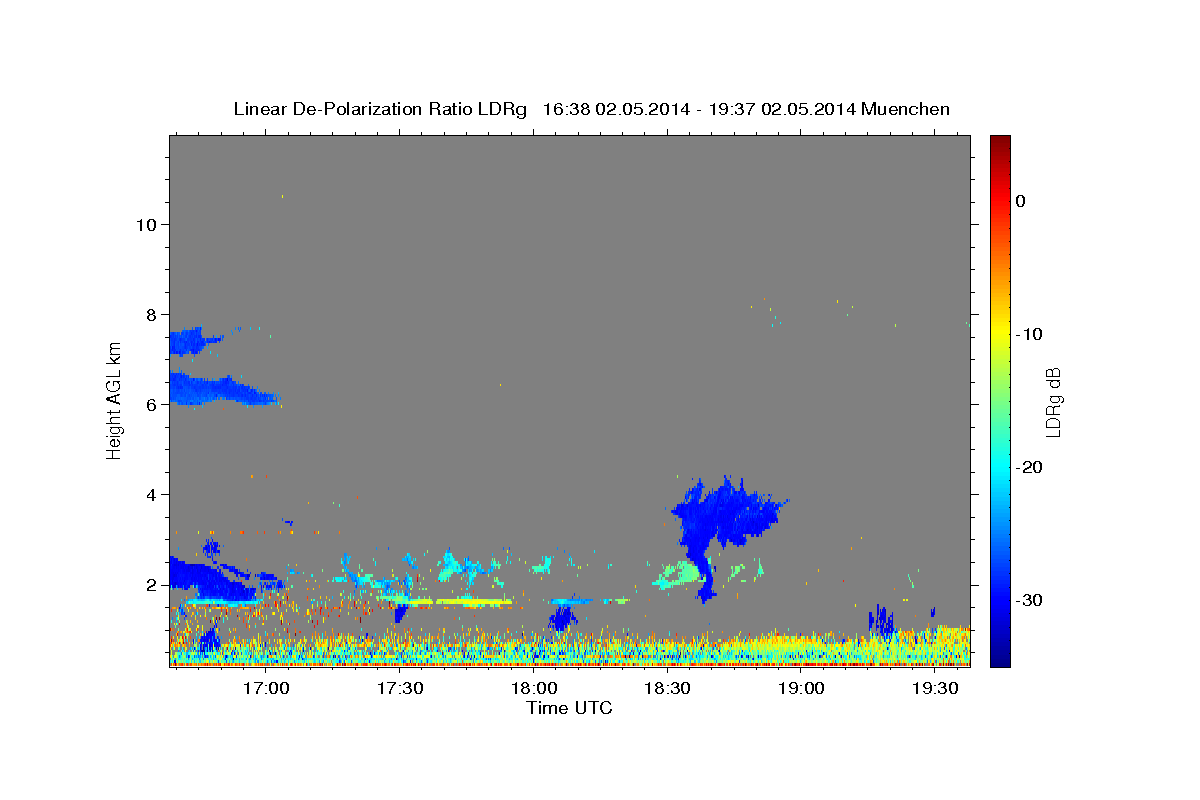
Task: Click the plot title starting 'Linear De-Polarization Ratio LDRg'
Action: [x=591, y=109]
